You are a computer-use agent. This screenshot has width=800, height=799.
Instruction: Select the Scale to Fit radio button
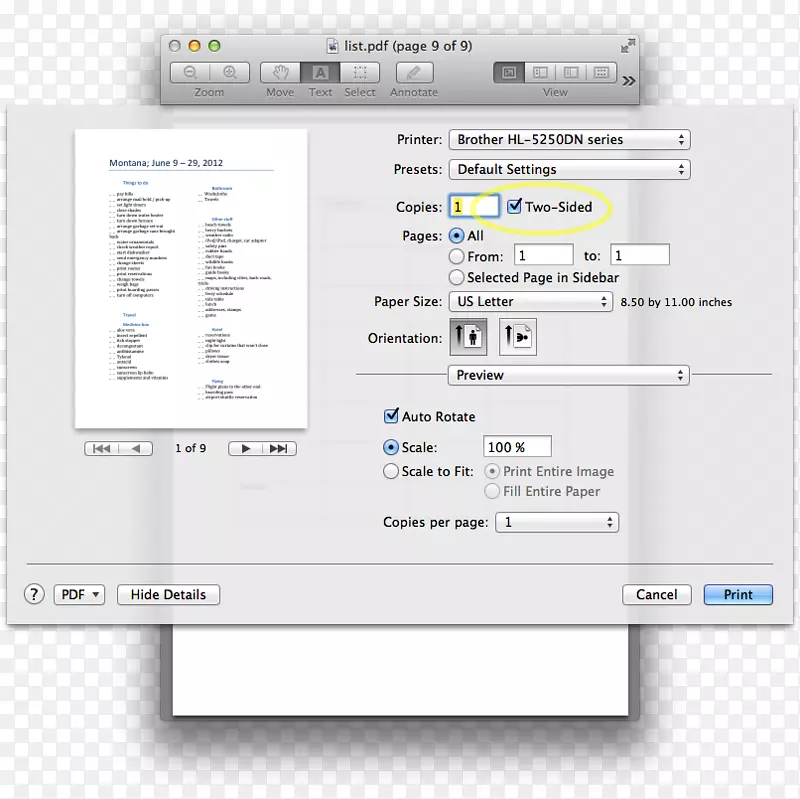pyautogui.click(x=391, y=470)
